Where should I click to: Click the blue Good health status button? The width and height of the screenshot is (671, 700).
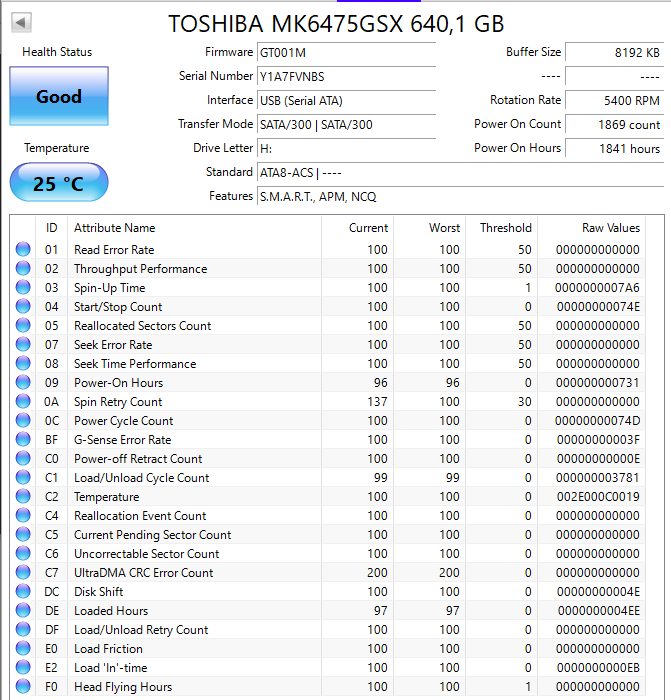click(59, 97)
